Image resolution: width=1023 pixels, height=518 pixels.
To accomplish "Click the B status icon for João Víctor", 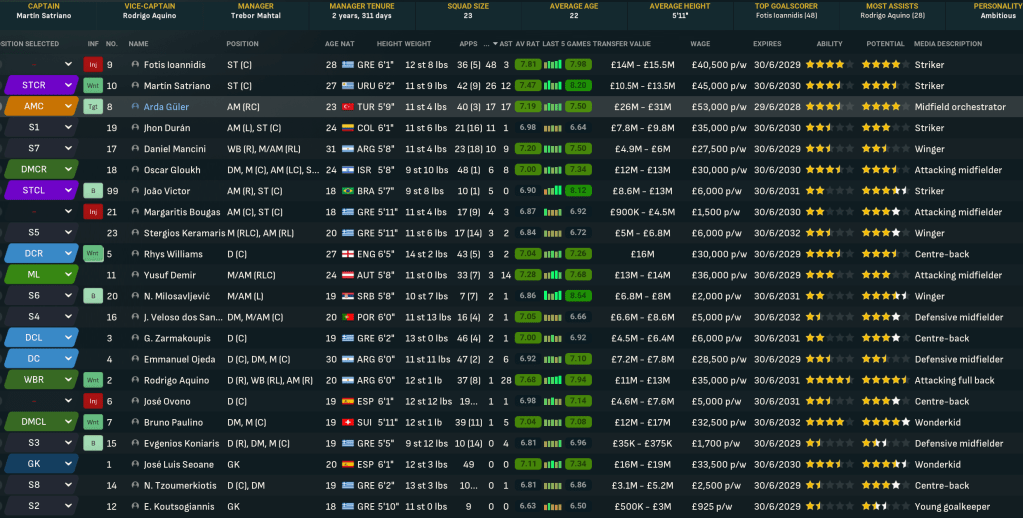I will click(x=93, y=191).
